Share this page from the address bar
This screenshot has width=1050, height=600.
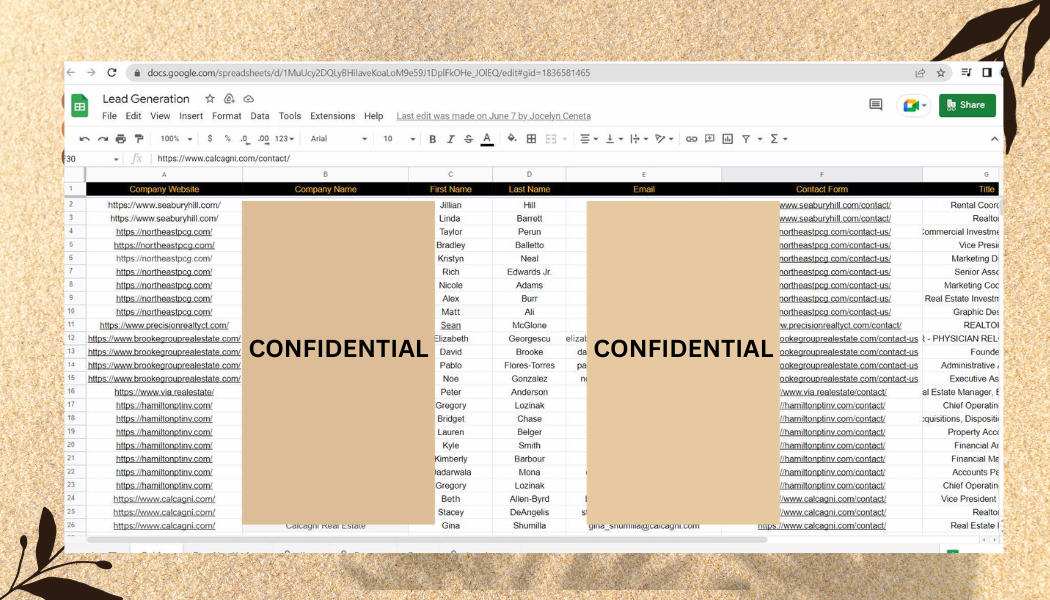click(921, 72)
